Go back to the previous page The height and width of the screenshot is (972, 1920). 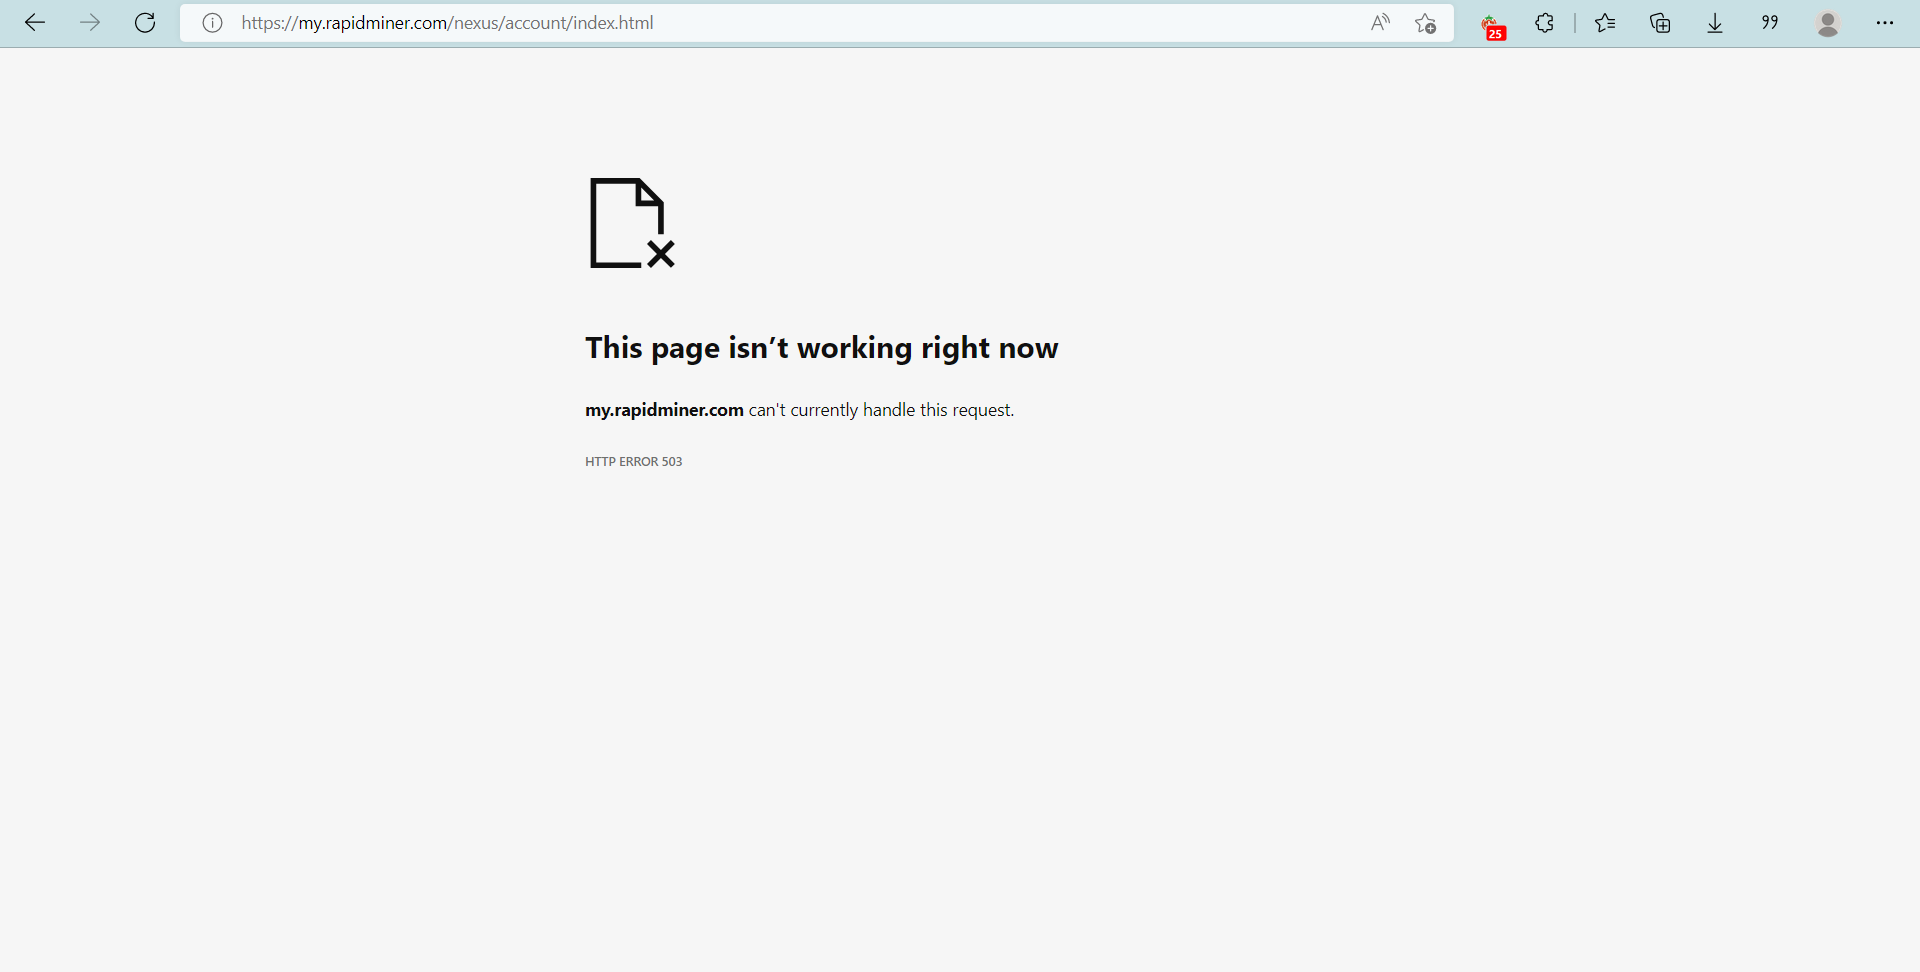click(35, 23)
